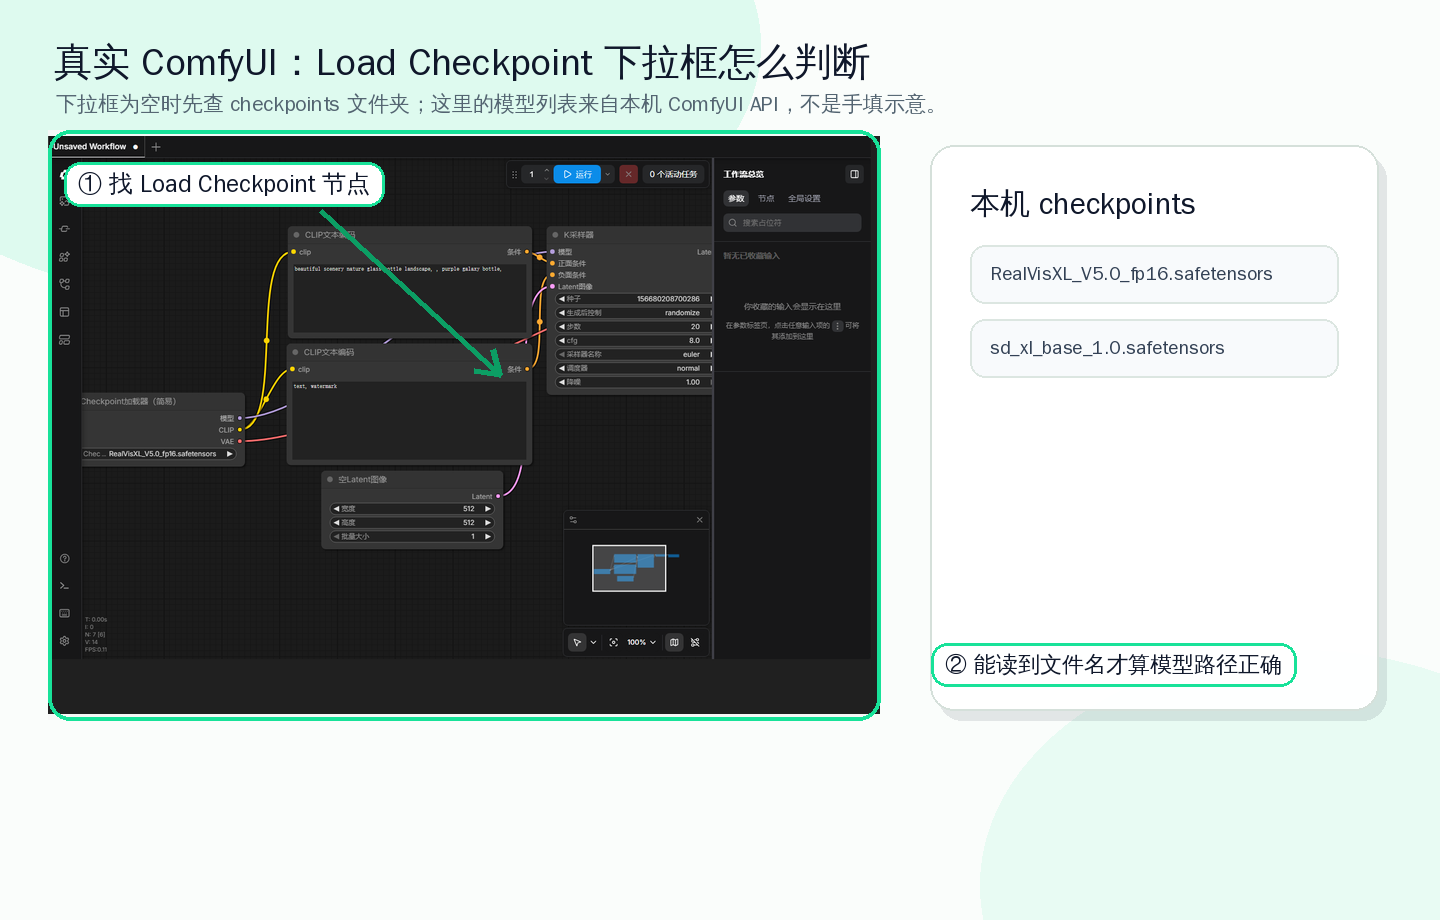Toggle the console terminal icon in sidebar
This screenshot has height=920, width=1440.
click(64, 586)
